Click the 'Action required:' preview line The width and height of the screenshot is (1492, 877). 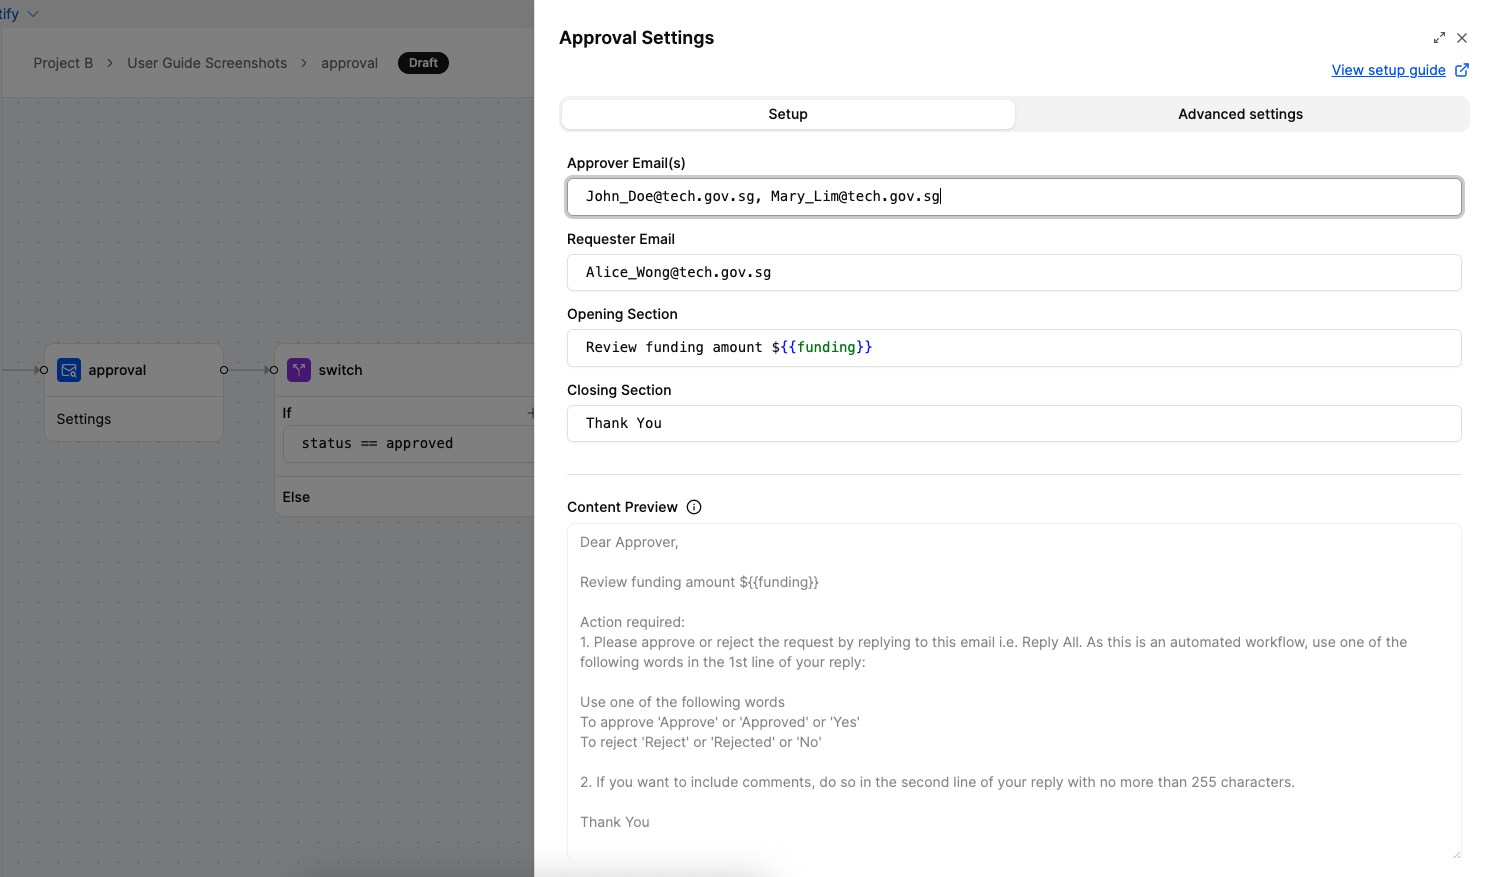(x=632, y=622)
